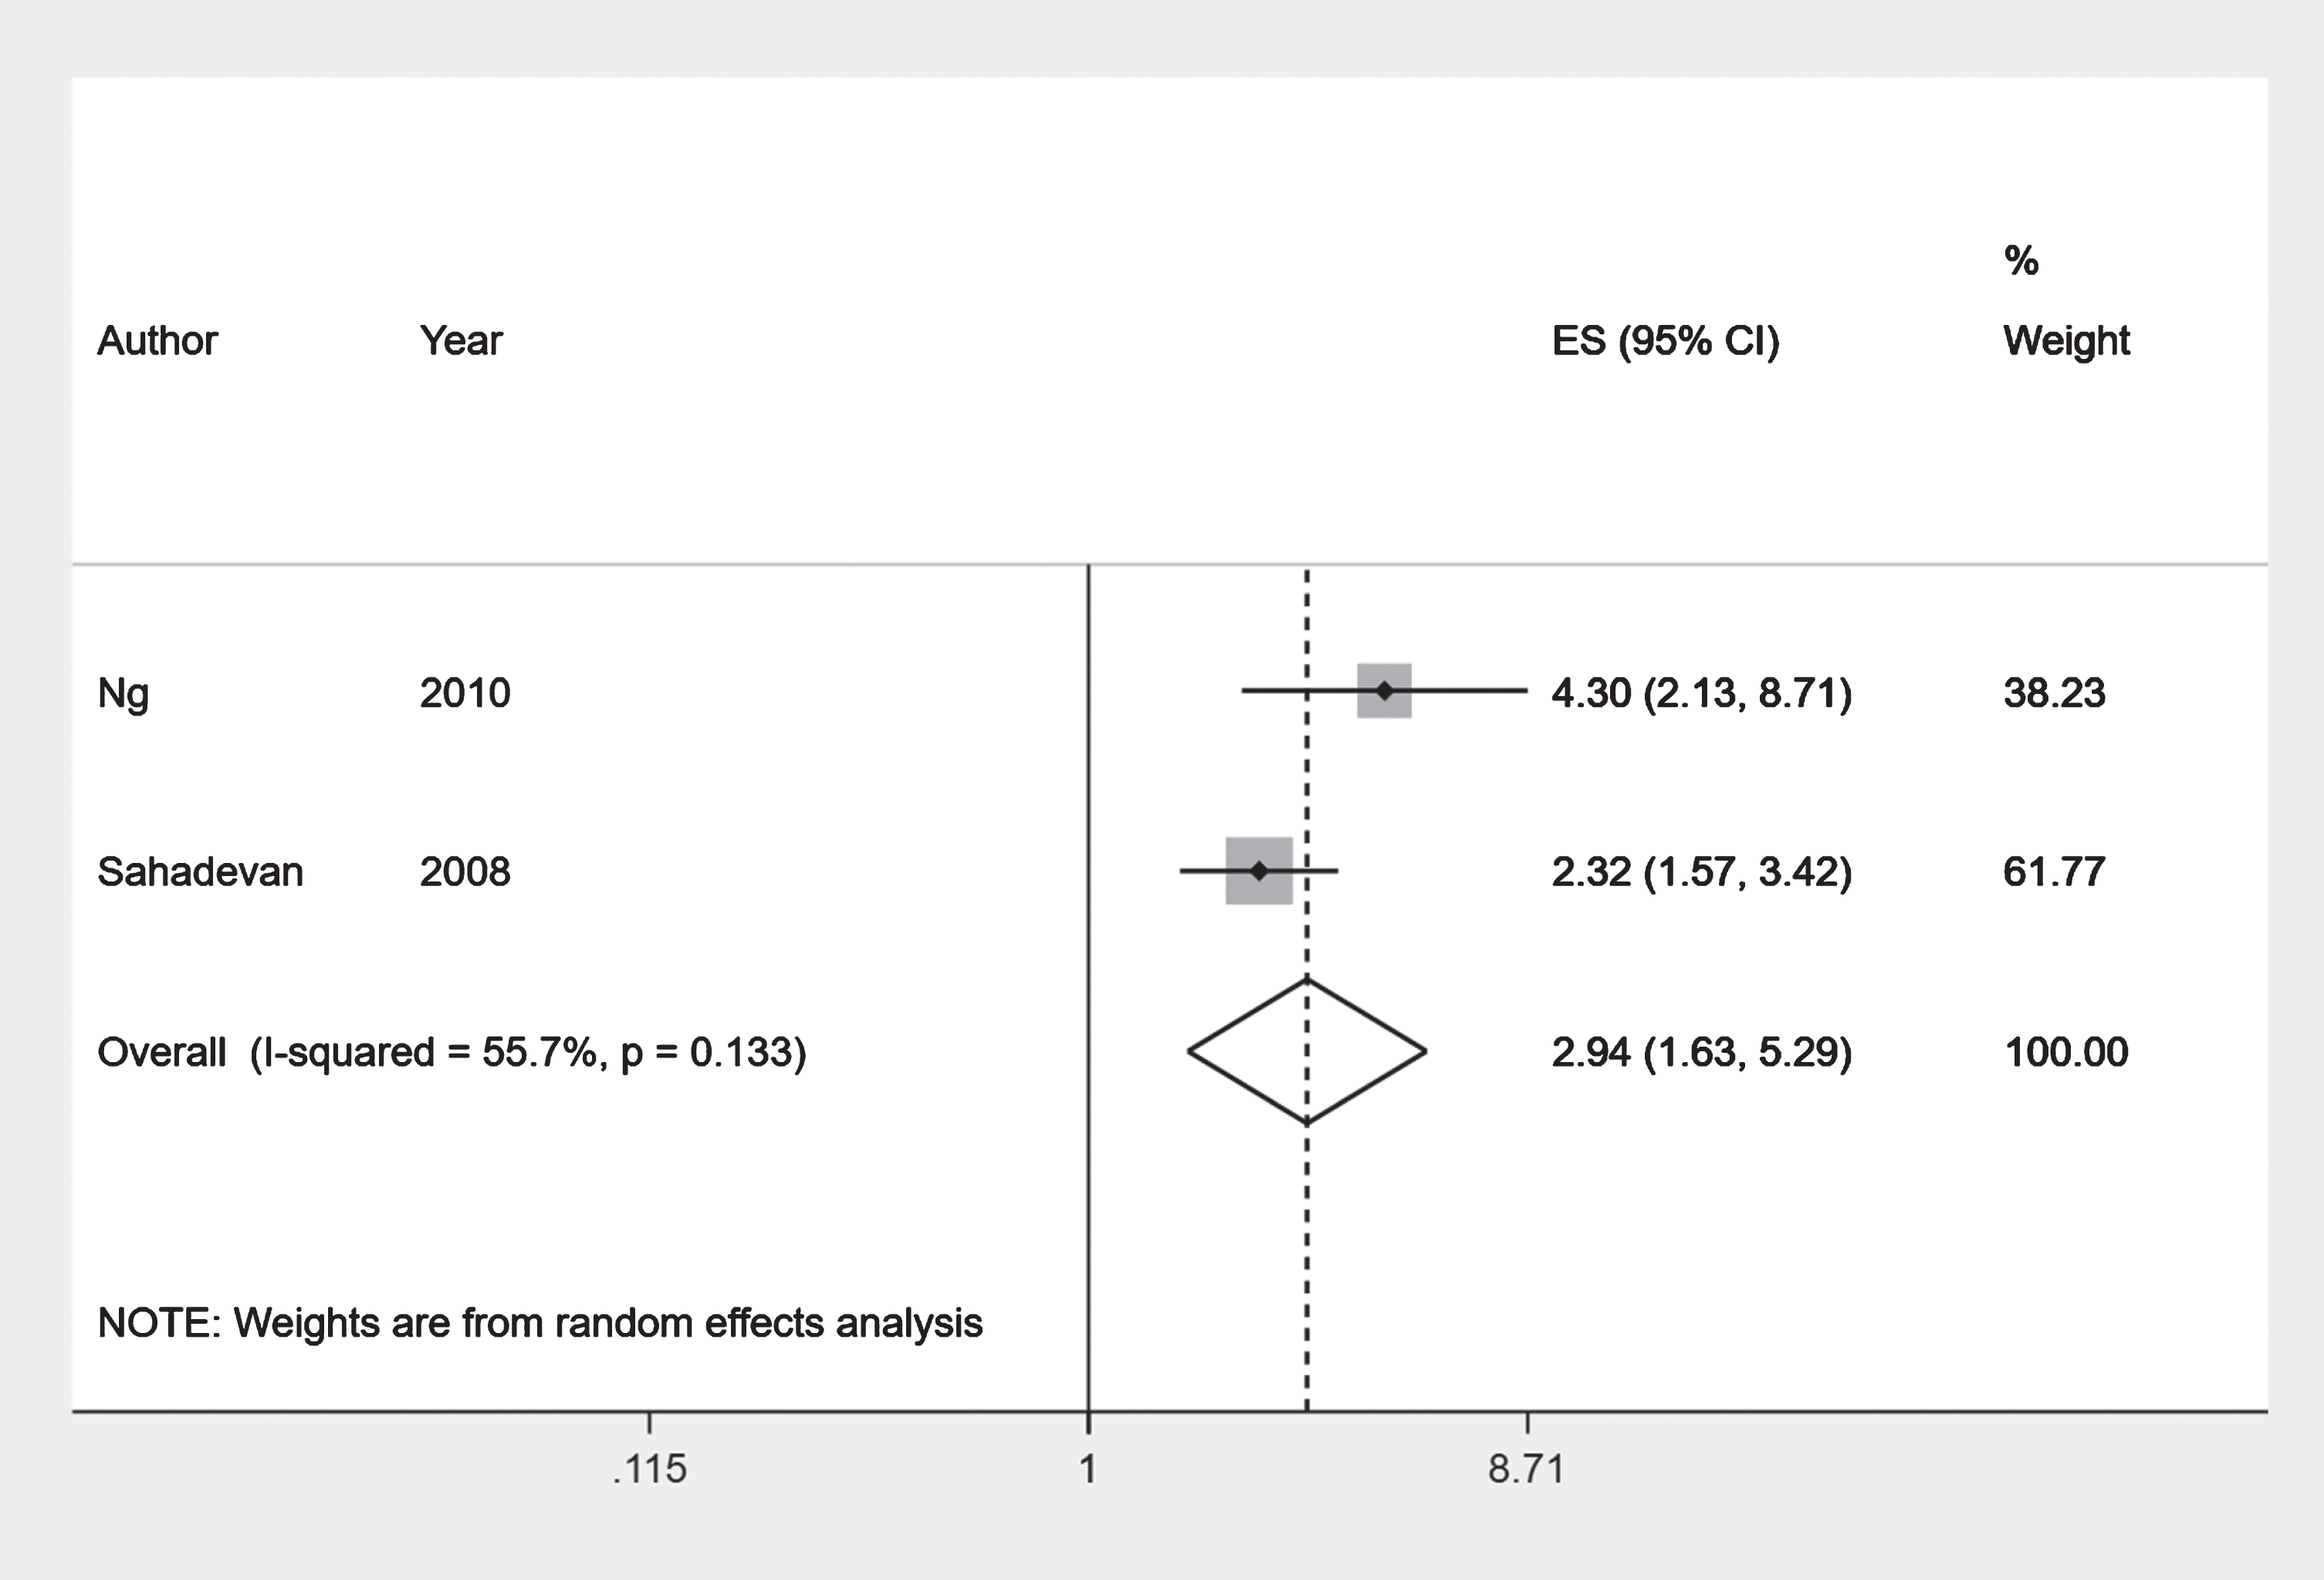Click the overall pooled effect diamond

click(x=1307, y=1051)
